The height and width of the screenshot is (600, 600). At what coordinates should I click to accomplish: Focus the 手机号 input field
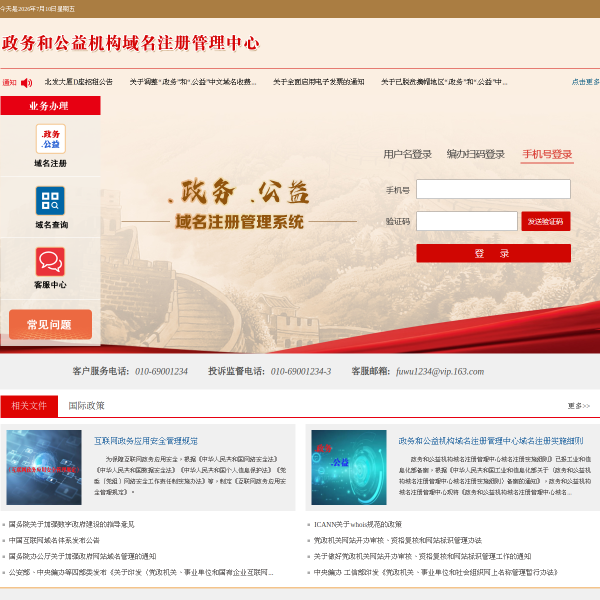tap(493, 189)
